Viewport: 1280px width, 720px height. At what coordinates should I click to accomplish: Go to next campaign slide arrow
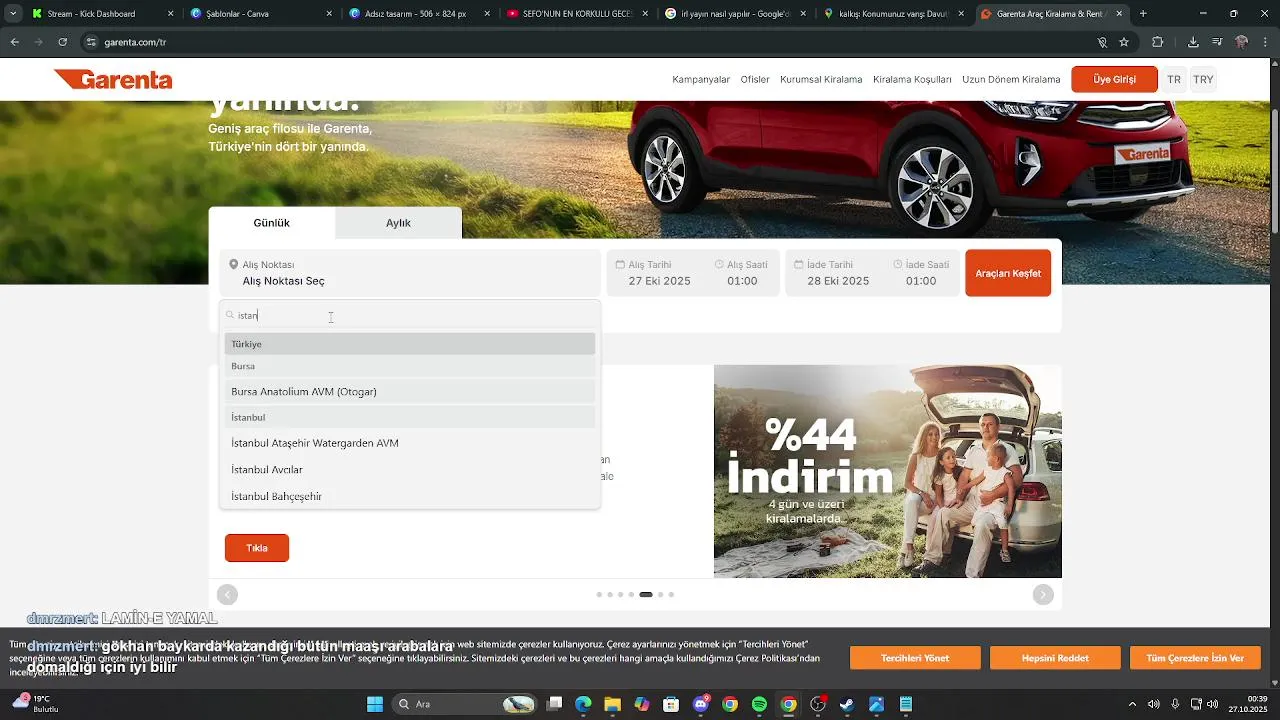point(1043,595)
